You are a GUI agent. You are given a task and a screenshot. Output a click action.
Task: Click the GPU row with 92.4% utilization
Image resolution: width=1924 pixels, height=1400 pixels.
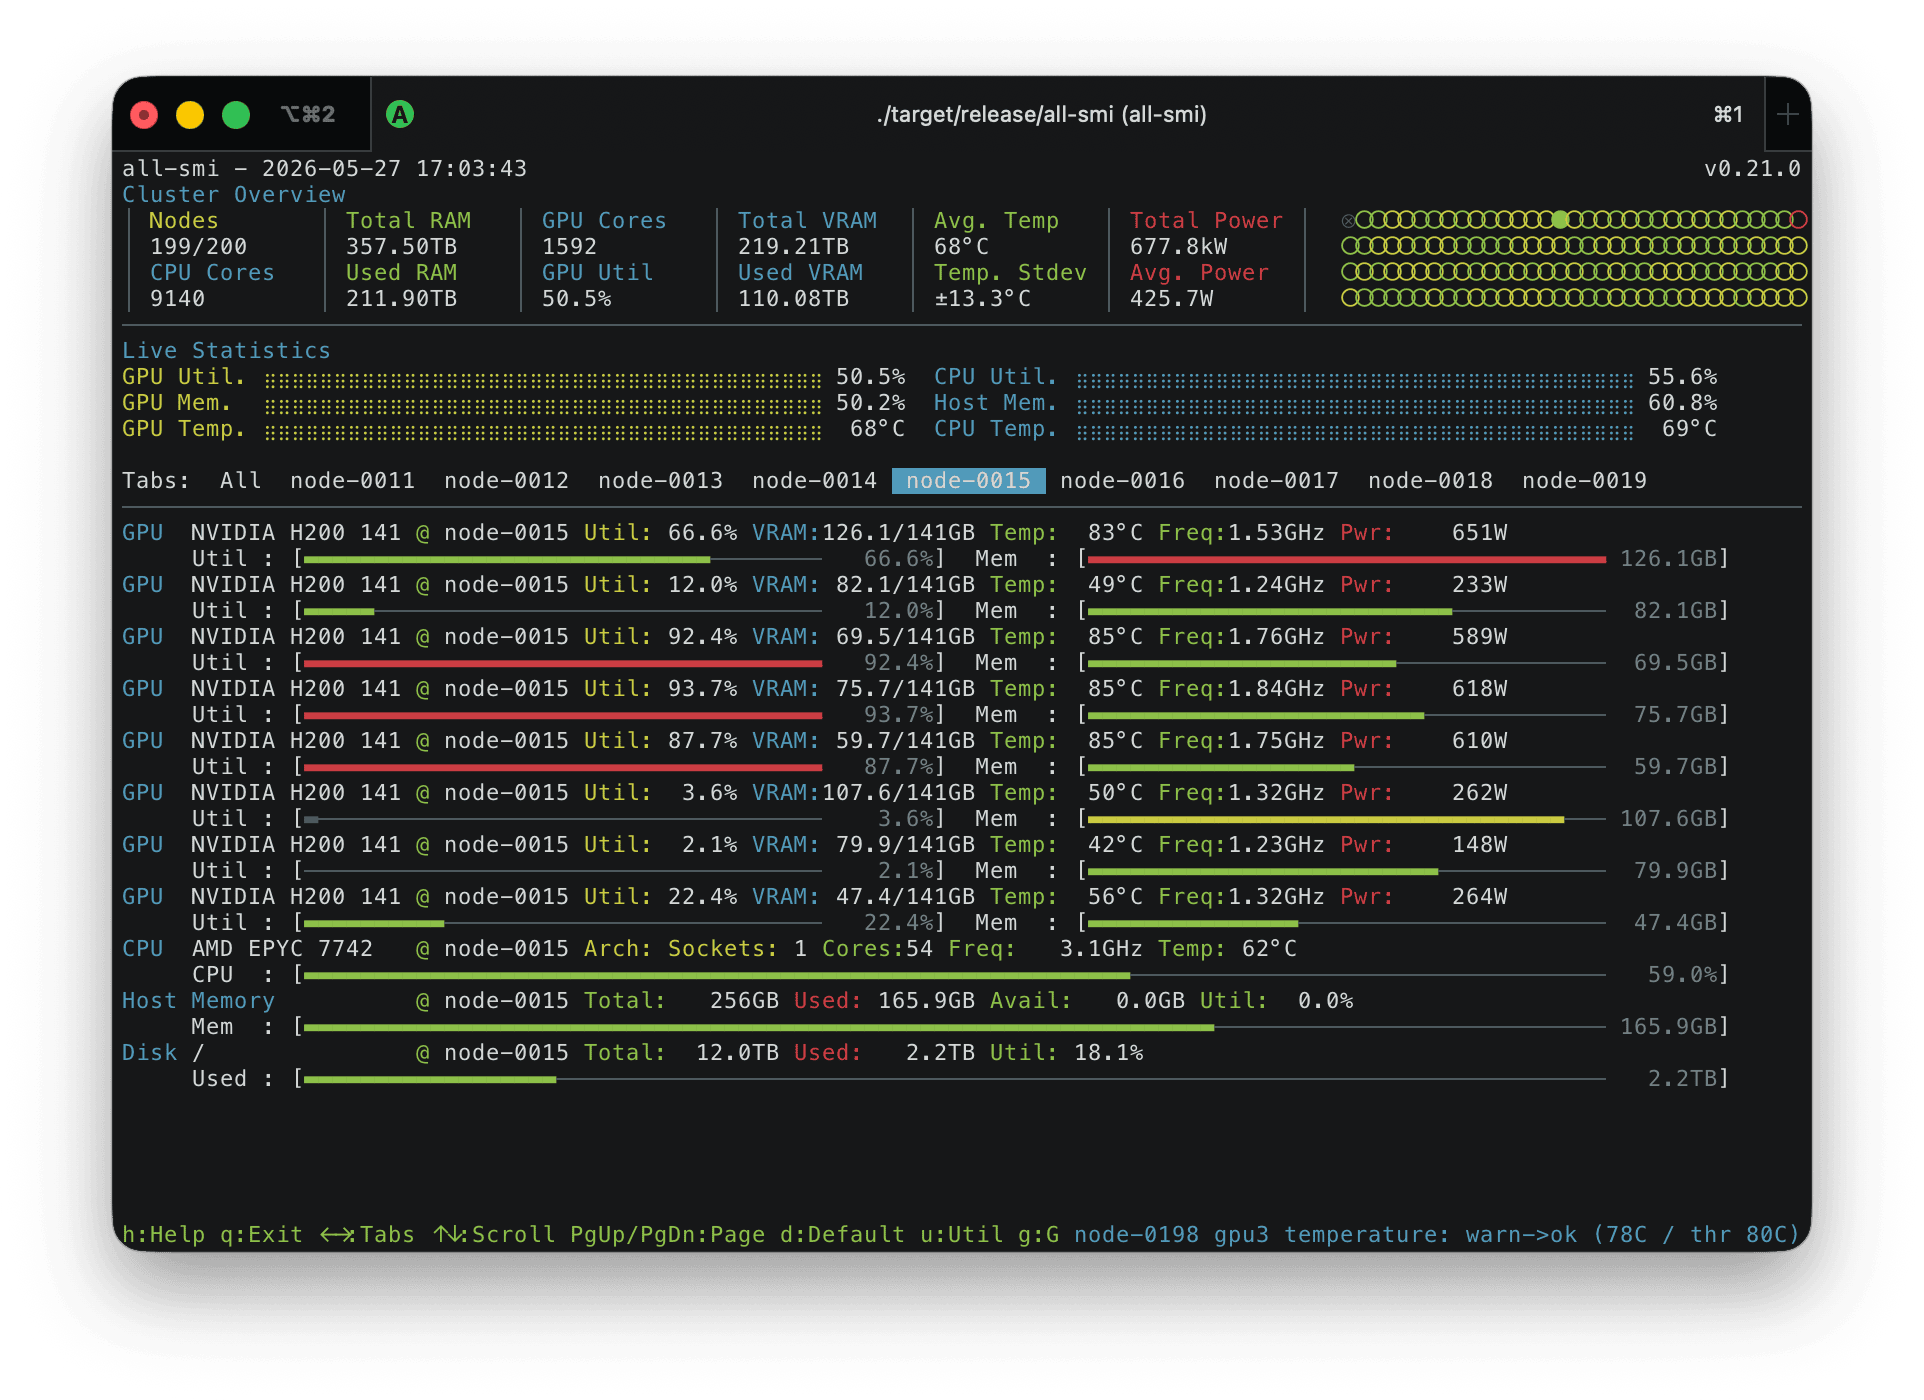point(815,637)
